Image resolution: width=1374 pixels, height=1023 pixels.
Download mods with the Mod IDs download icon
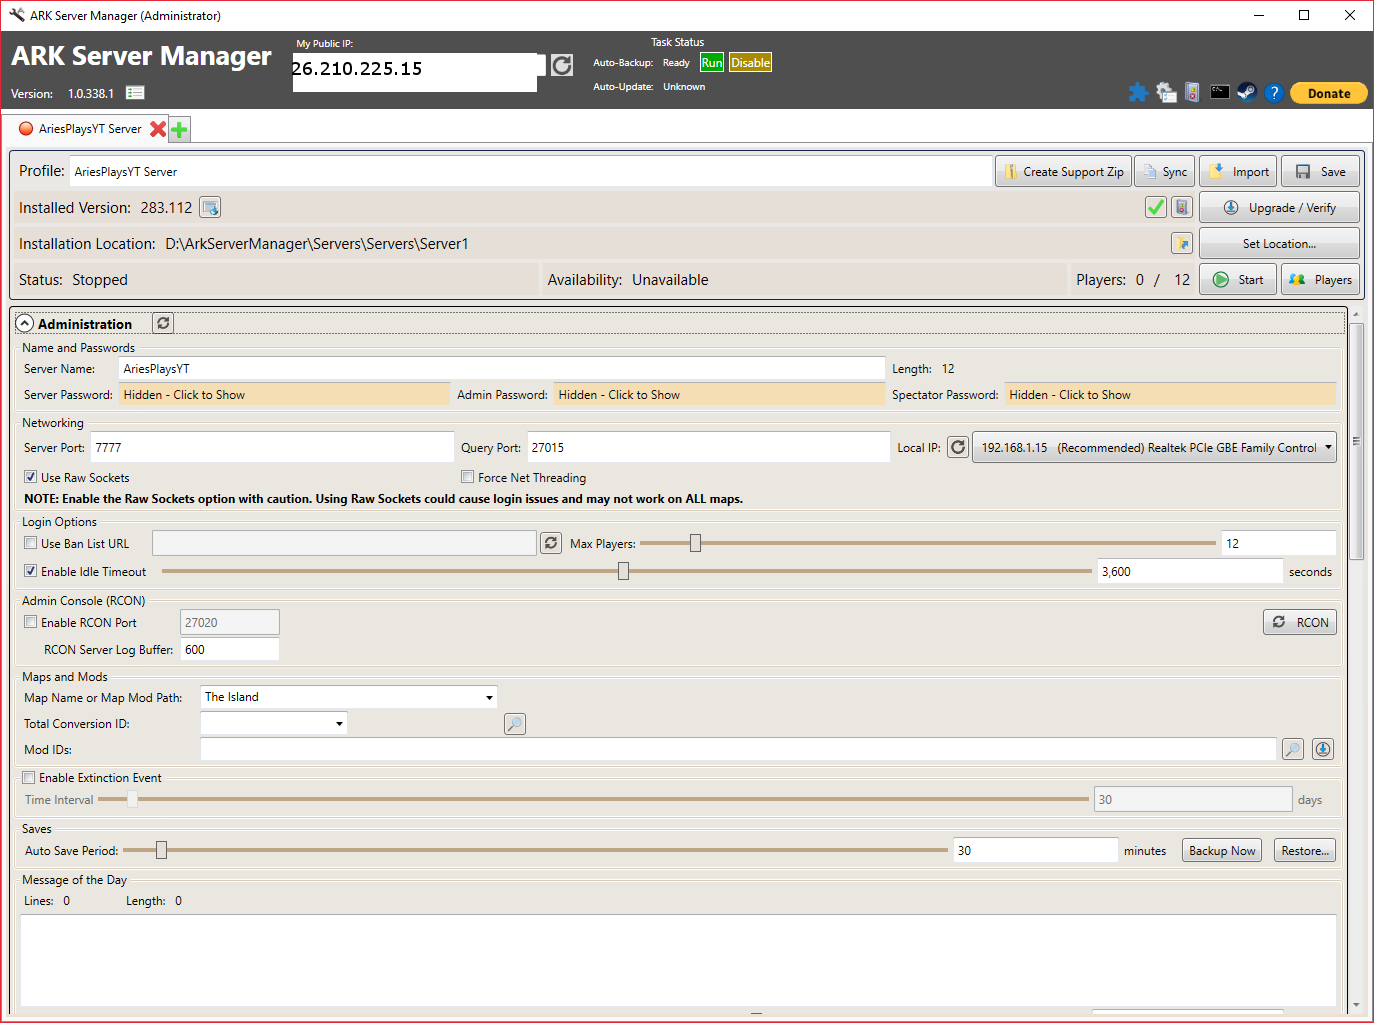tap(1323, 749)
